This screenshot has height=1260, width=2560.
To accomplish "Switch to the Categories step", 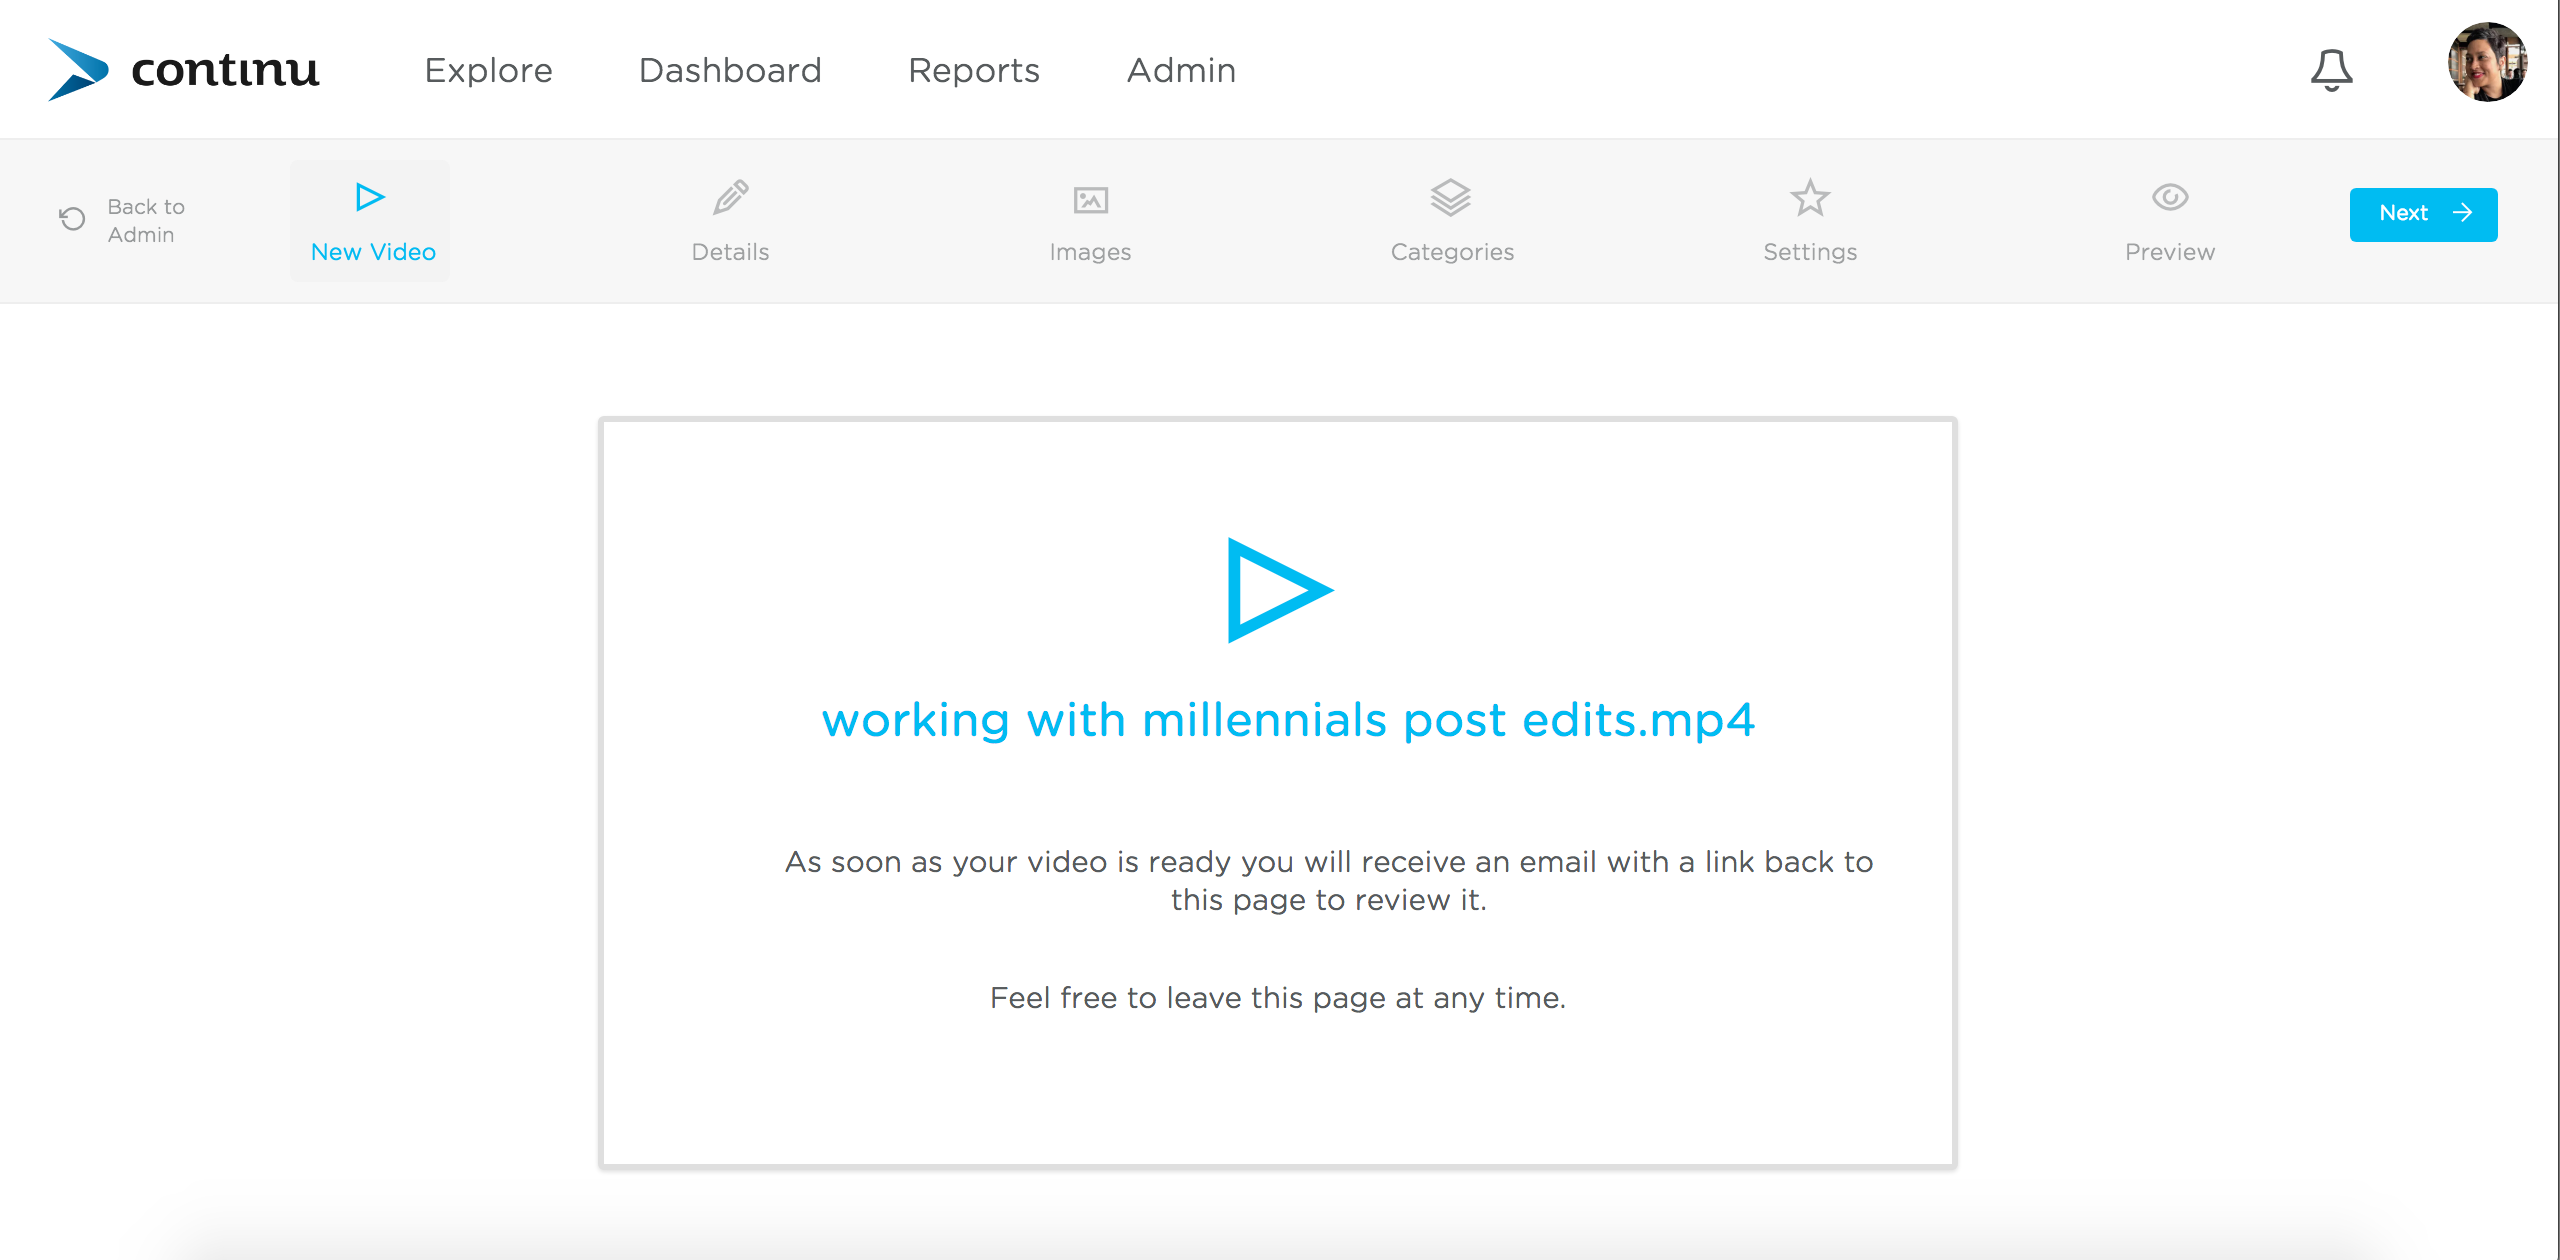I will coord(1452,222).
